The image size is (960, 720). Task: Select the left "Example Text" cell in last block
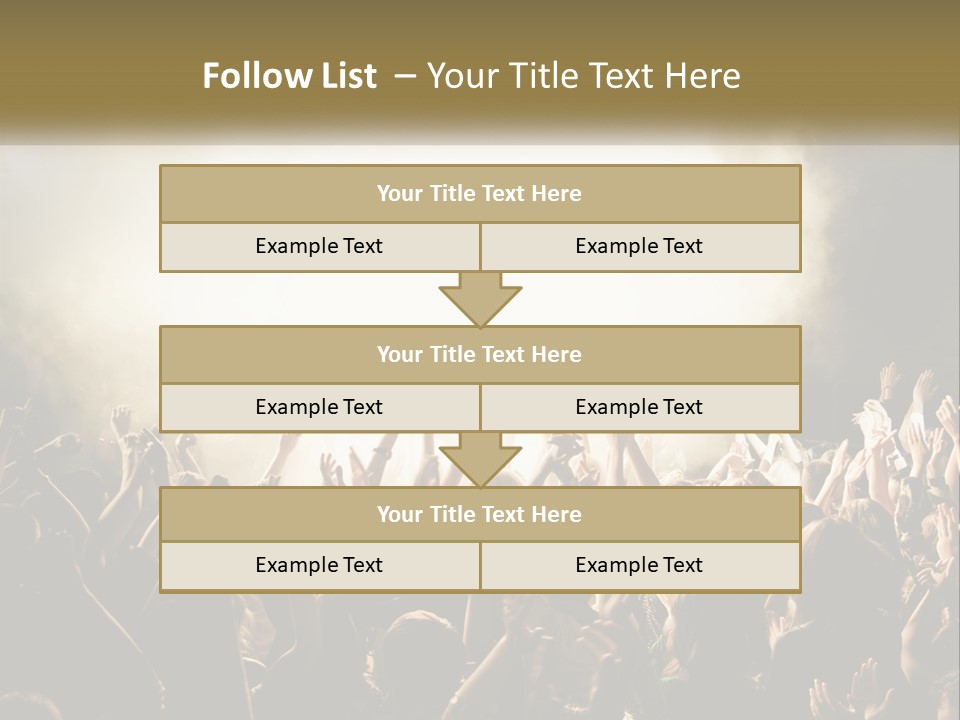point(319,566)
